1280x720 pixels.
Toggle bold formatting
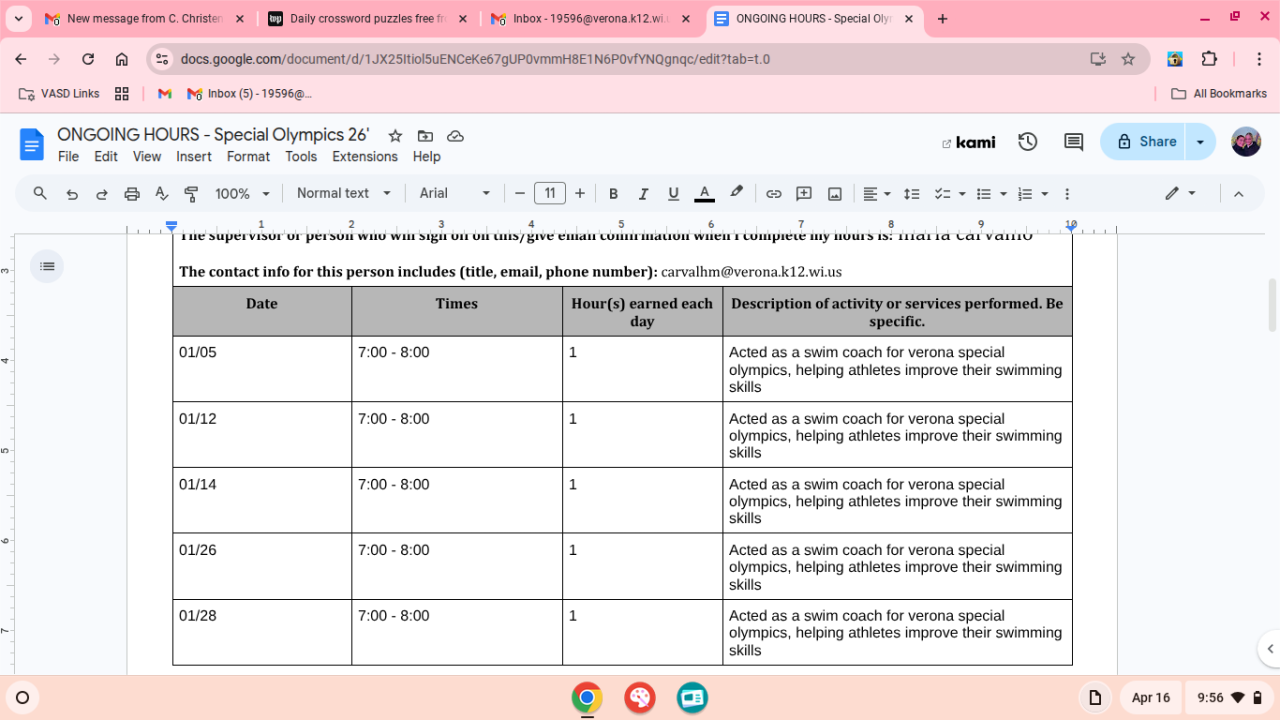pyautogui.click(x=613, y=194)
